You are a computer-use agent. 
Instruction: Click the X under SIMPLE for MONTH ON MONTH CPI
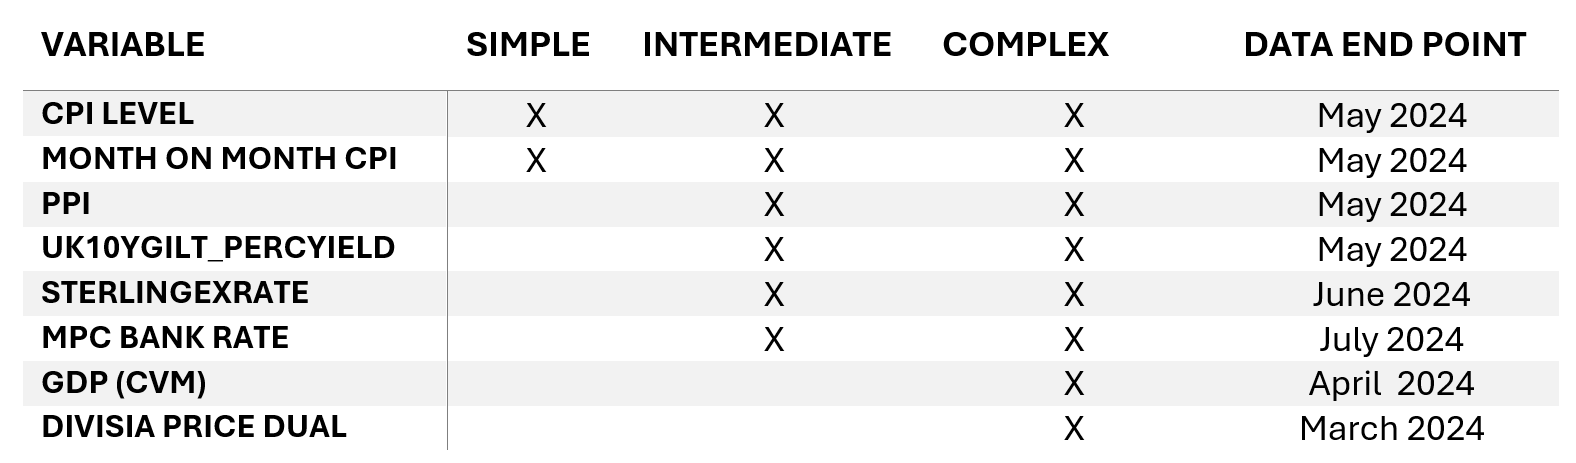[536, 161]
